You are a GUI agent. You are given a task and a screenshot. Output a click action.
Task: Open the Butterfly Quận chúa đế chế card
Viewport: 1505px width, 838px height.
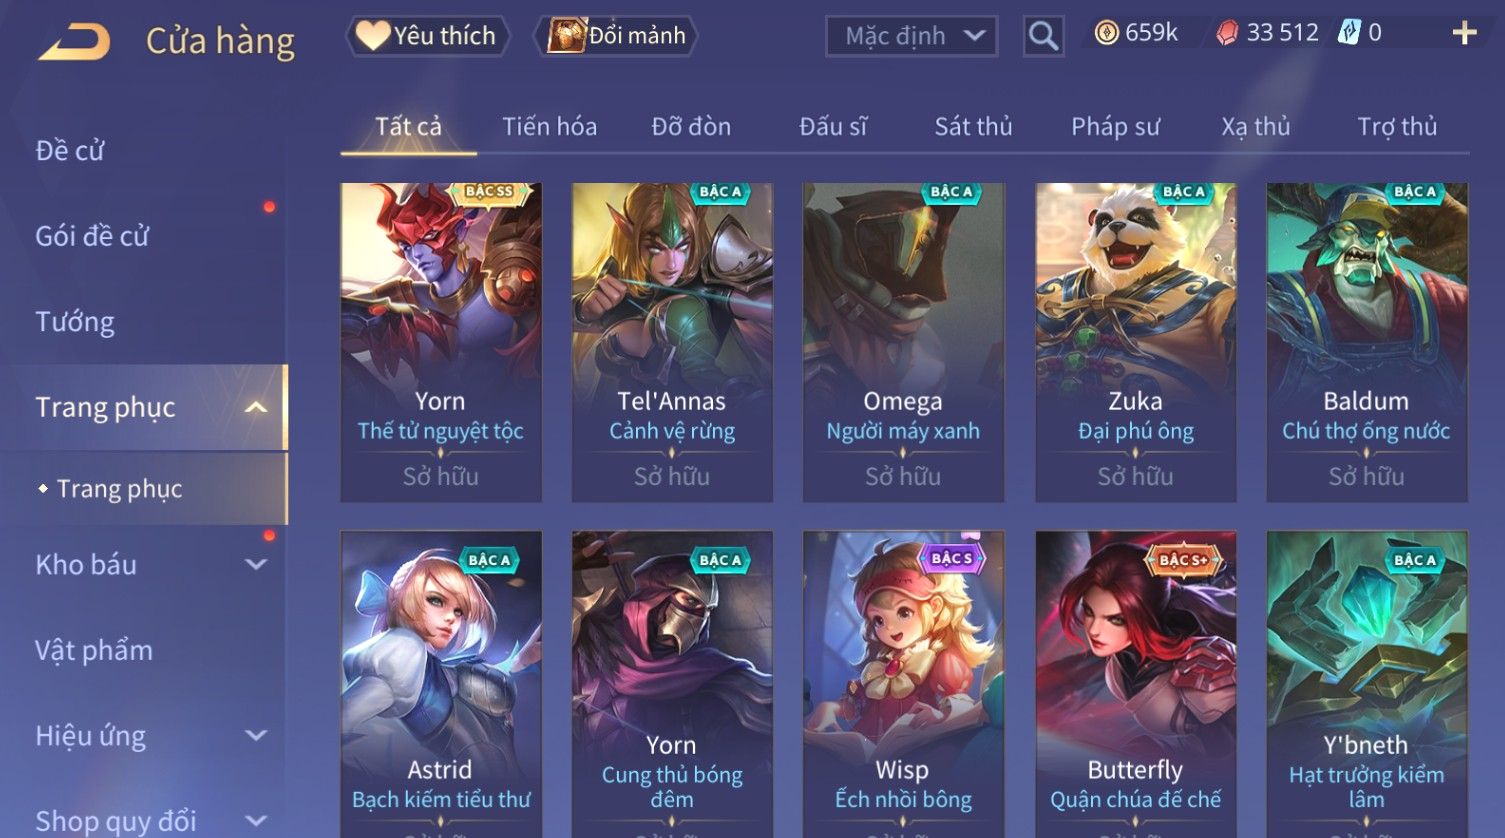click(x=1135, y=684)
